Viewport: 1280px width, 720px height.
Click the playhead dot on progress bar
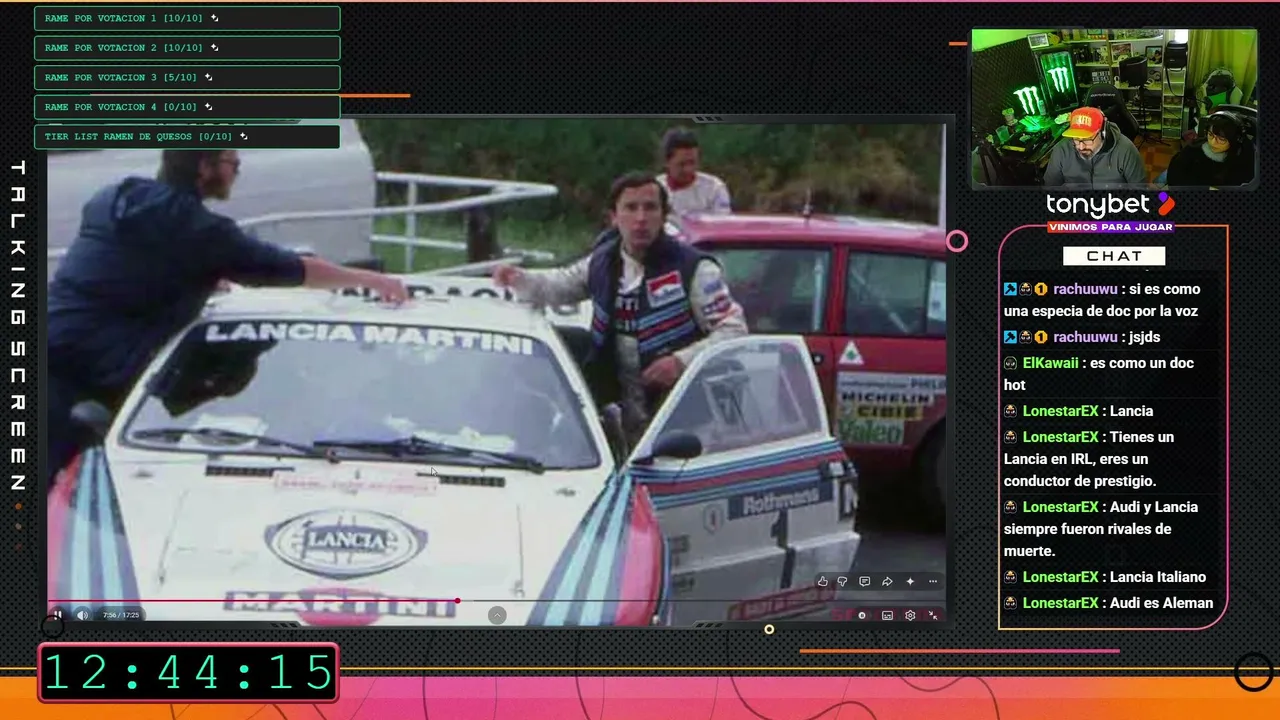tap(457, 601)
